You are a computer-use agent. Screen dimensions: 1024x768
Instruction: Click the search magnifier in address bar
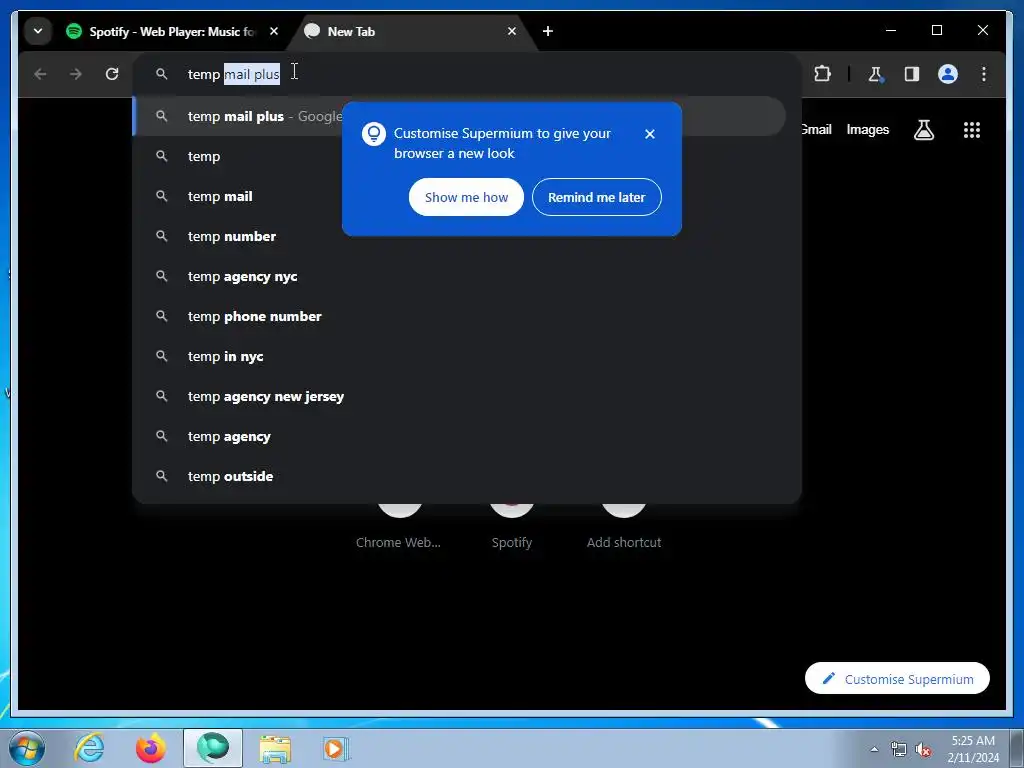point(161,74)
